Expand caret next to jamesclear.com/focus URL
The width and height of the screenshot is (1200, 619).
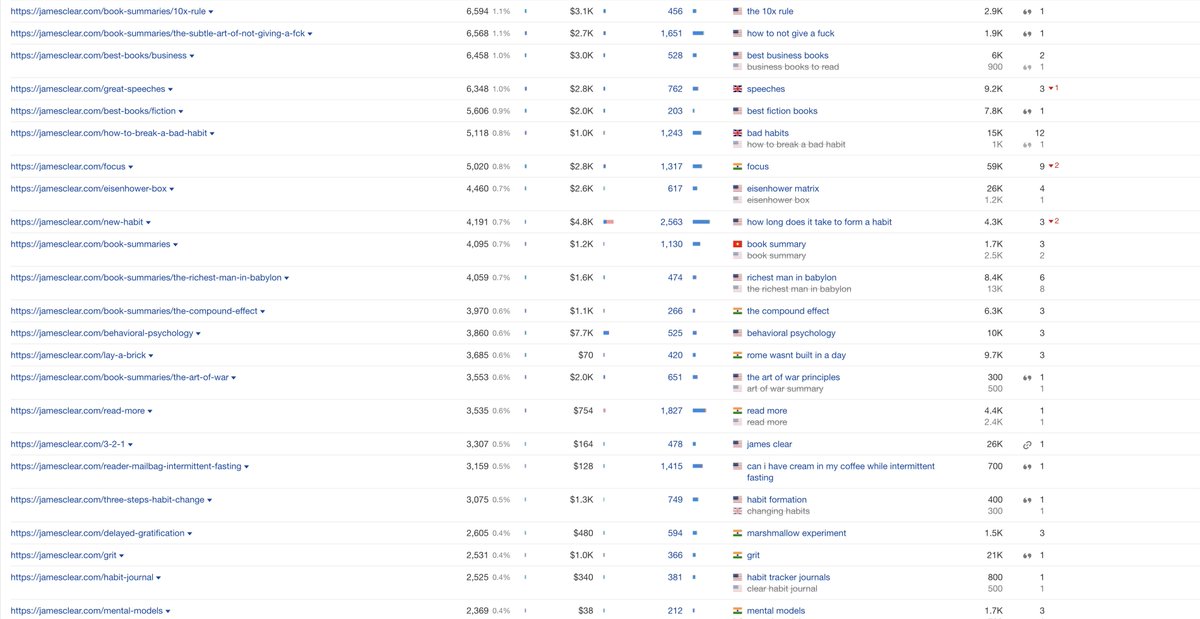pyautogui.click(x=131, y=167)
